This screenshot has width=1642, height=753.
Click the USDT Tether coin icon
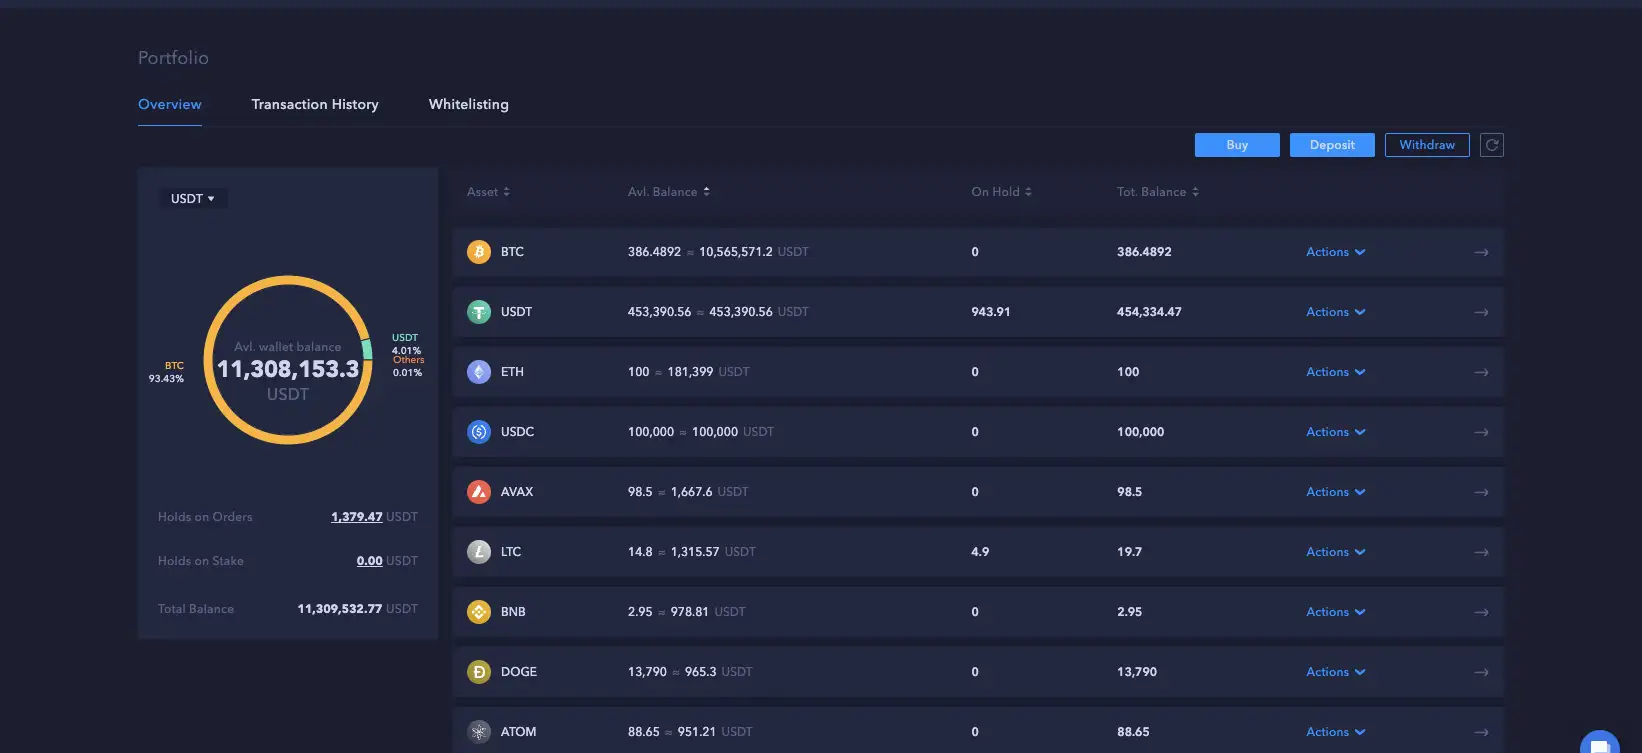(479, 312)
